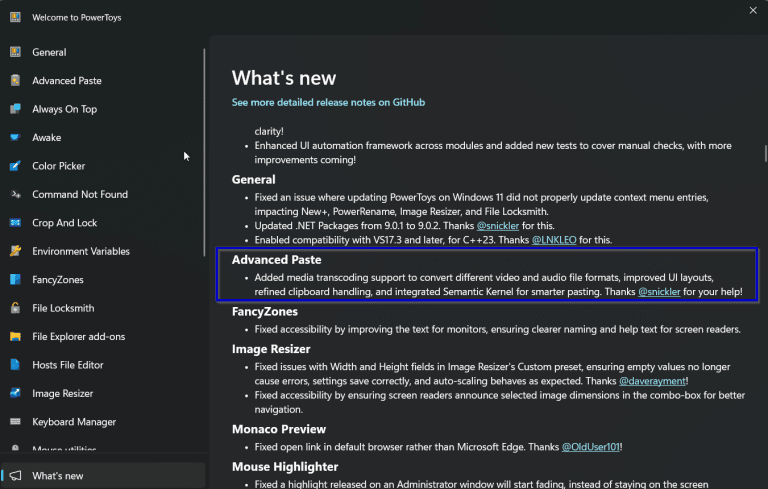Open @snickler link under Advanced Paste

point(659,292)
